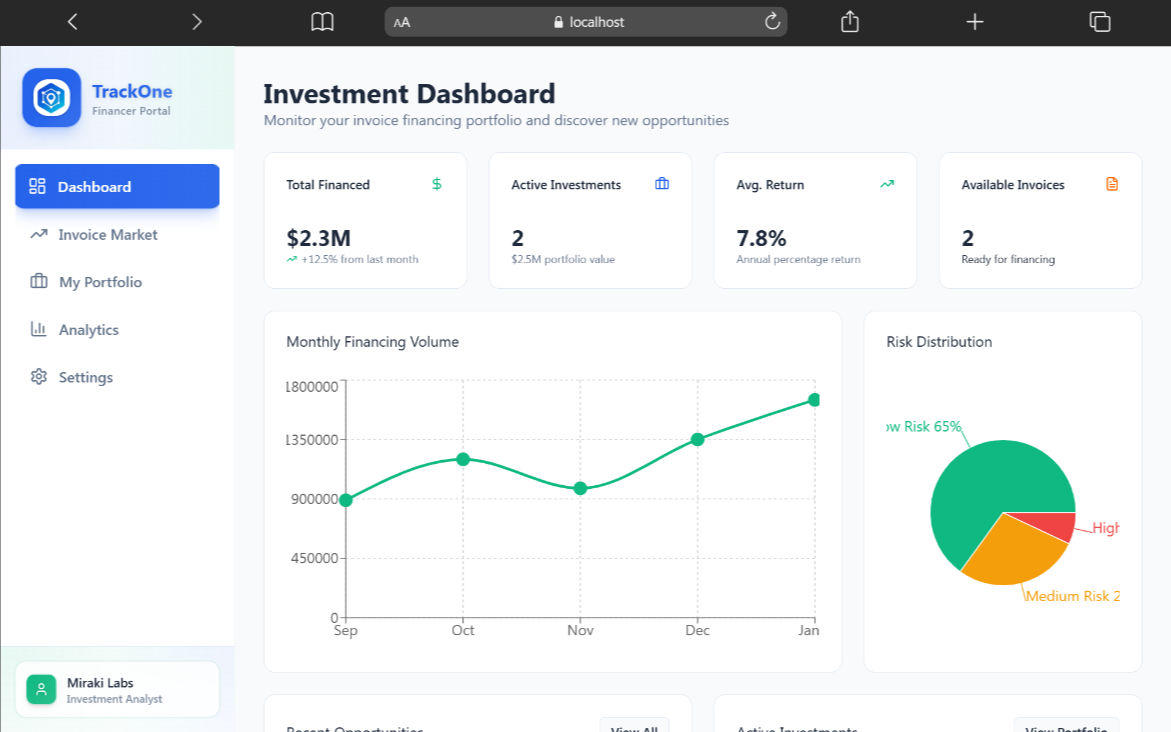This screenshot has width=1171, height=732.
Task: Click the dollar sign icon in Total Financed
Action: 436,184
